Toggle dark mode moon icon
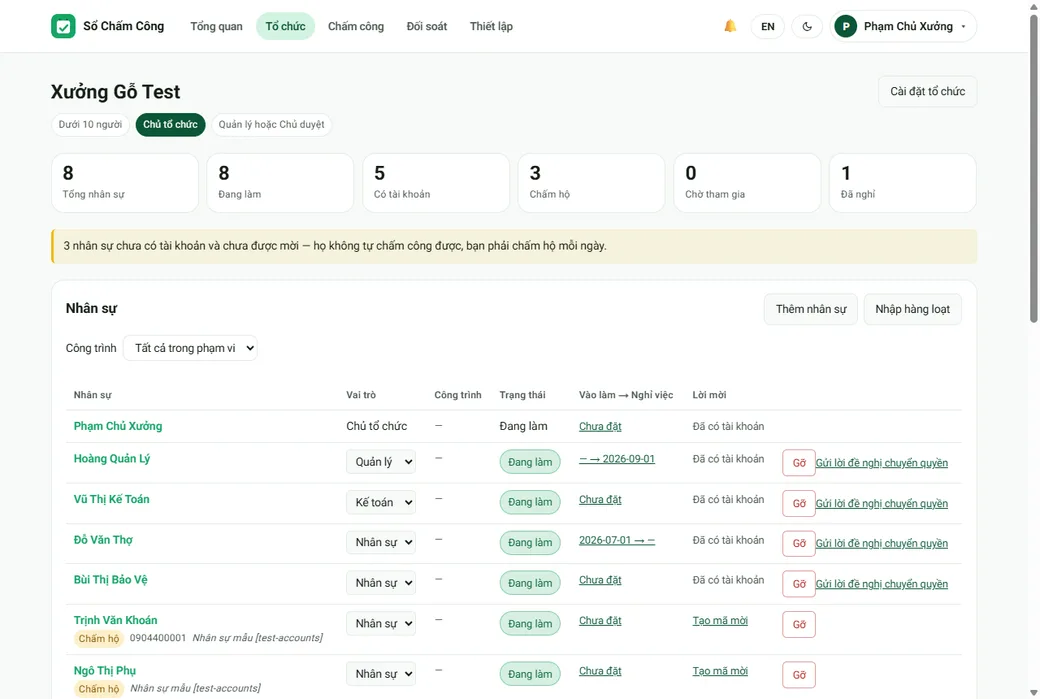 pyautogui.click(x=807, y=27)
